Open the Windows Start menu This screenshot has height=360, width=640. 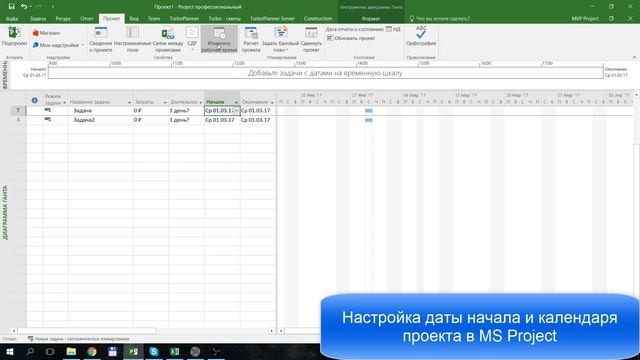tap(9, 351)
